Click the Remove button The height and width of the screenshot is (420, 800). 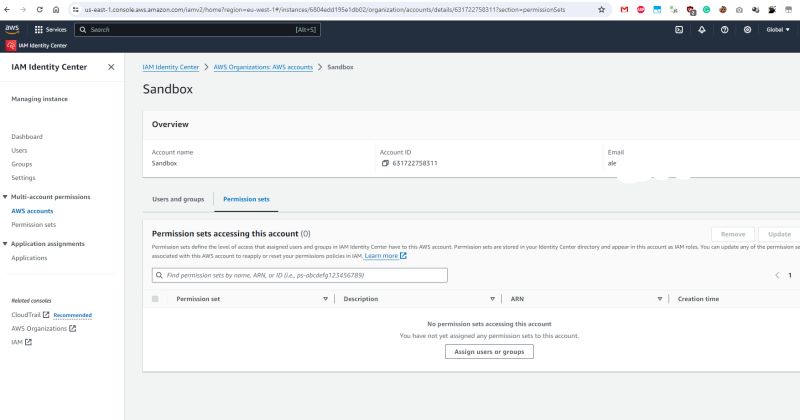(733, 234)
